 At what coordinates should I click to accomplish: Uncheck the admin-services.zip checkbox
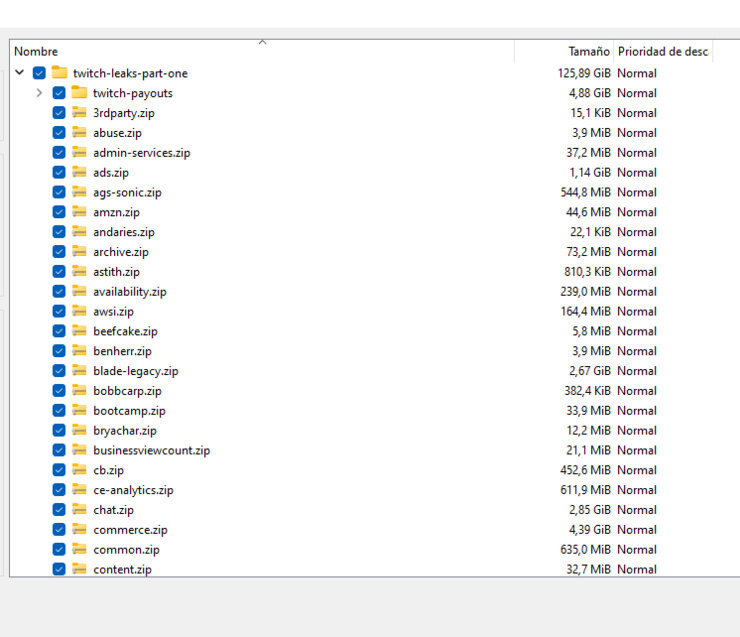[59, 153]
